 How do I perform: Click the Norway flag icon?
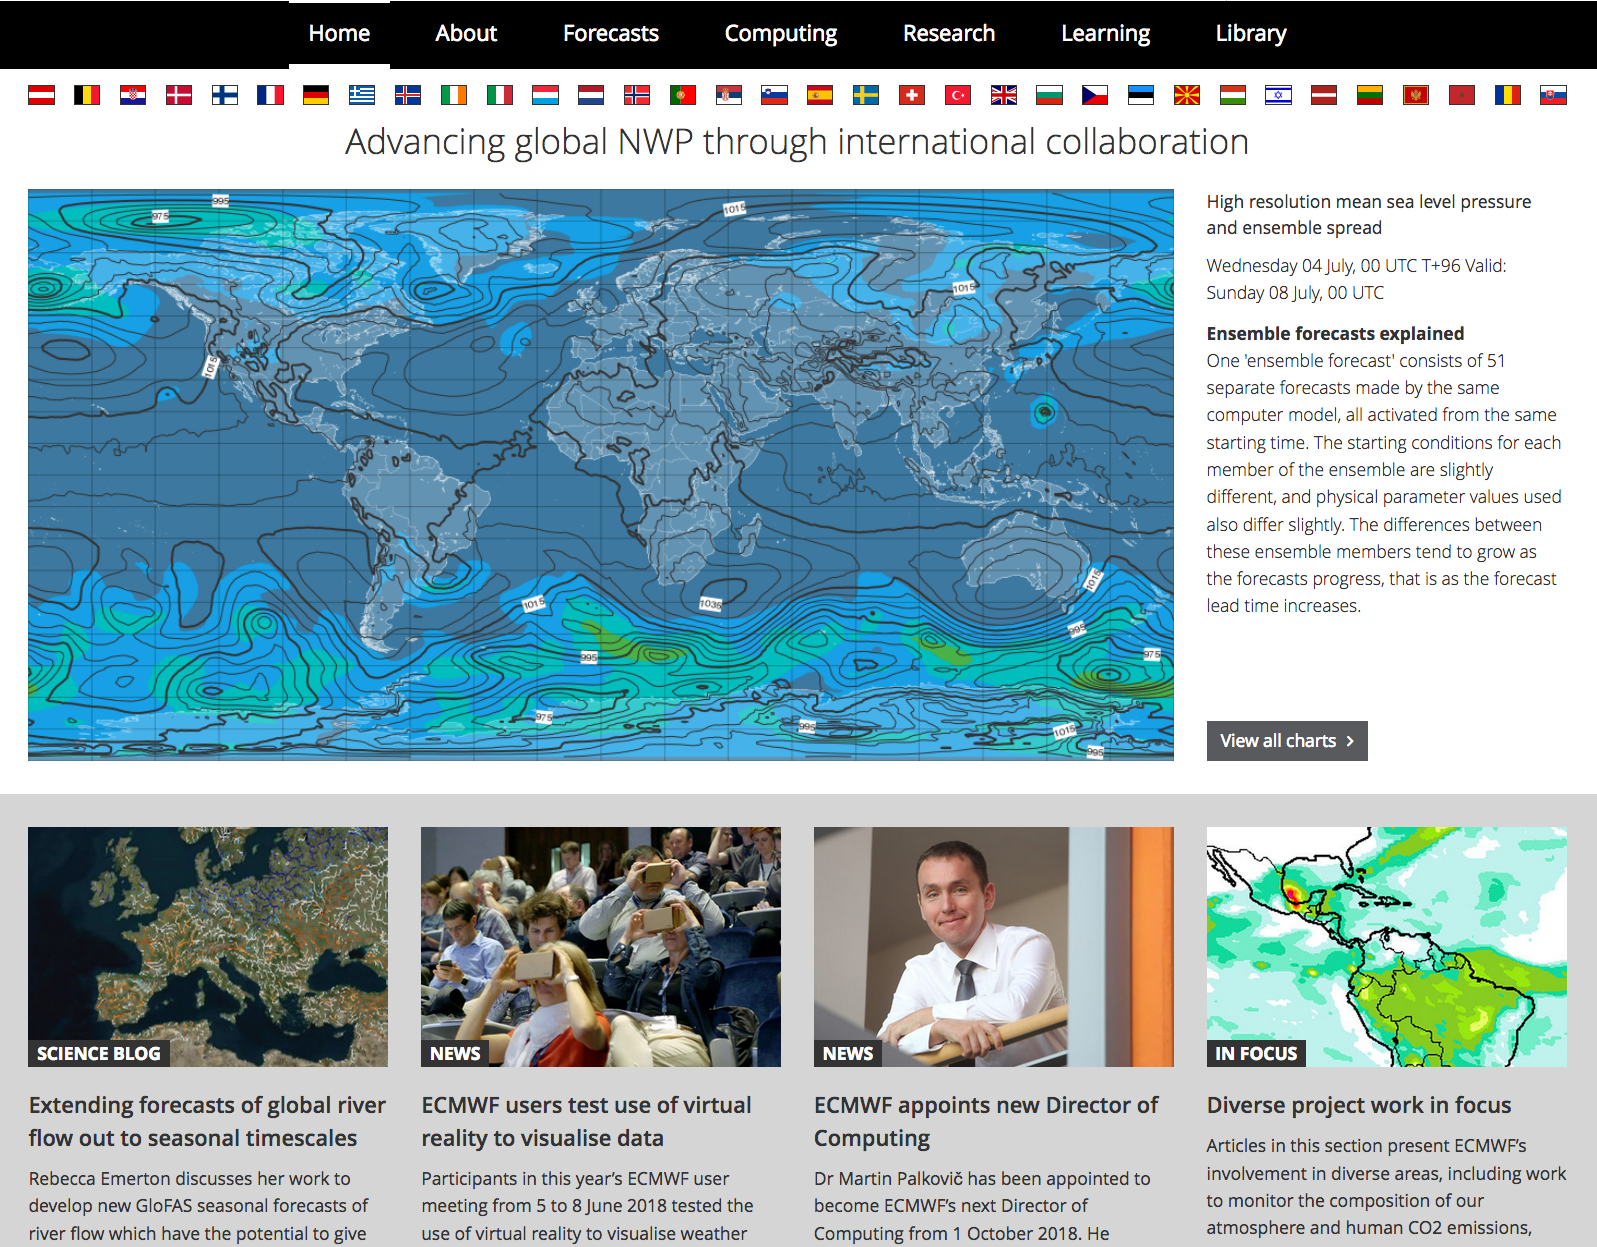click(x=637, y=95)
